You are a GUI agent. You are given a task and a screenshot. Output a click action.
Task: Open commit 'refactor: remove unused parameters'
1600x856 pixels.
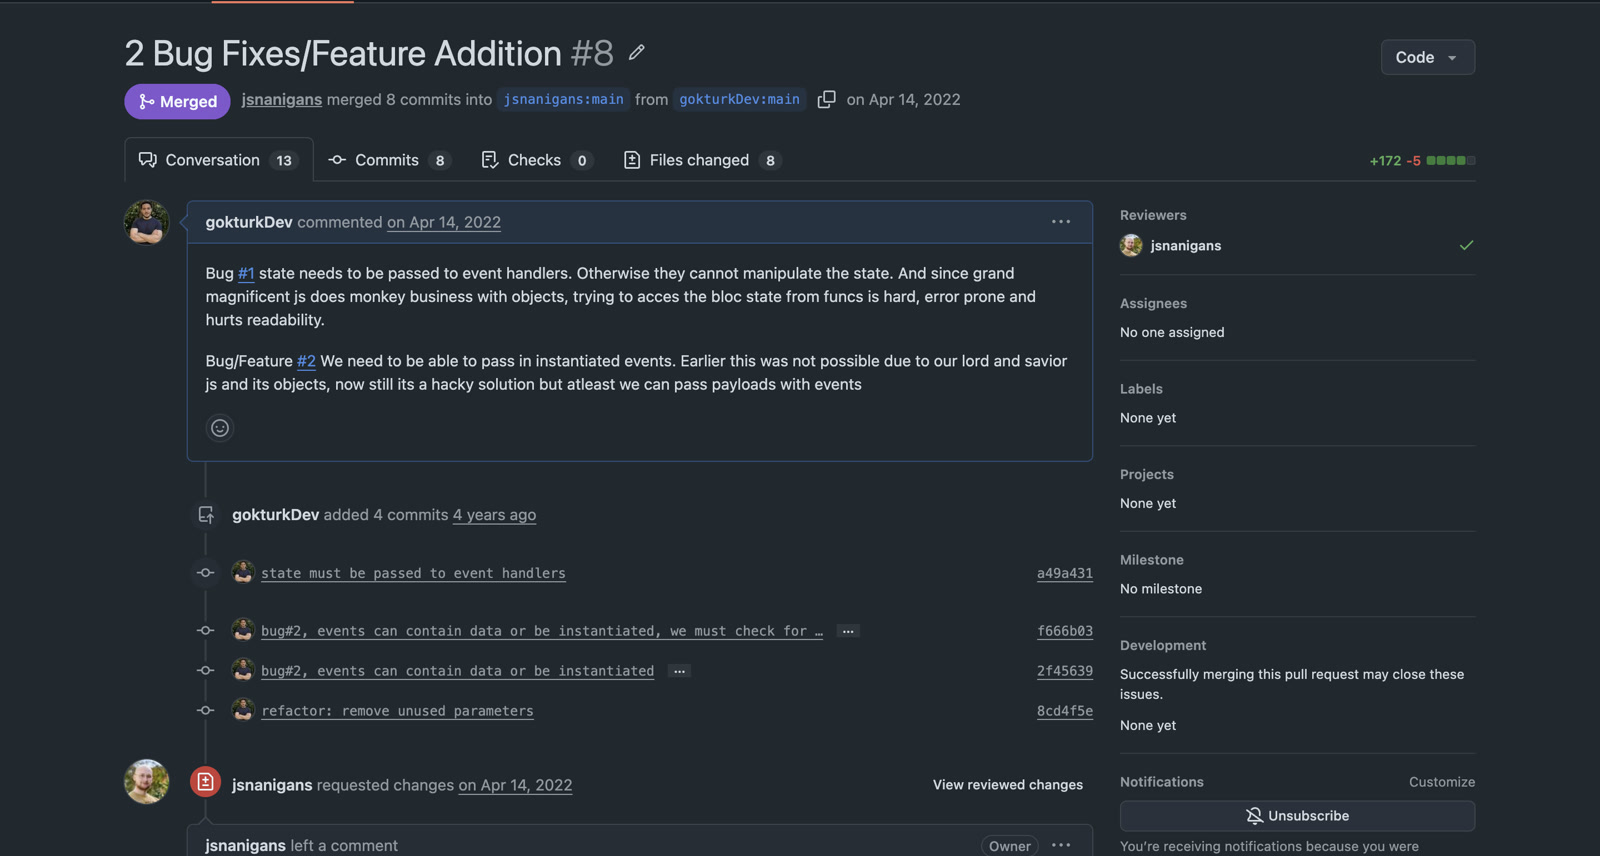coord(397,711)
